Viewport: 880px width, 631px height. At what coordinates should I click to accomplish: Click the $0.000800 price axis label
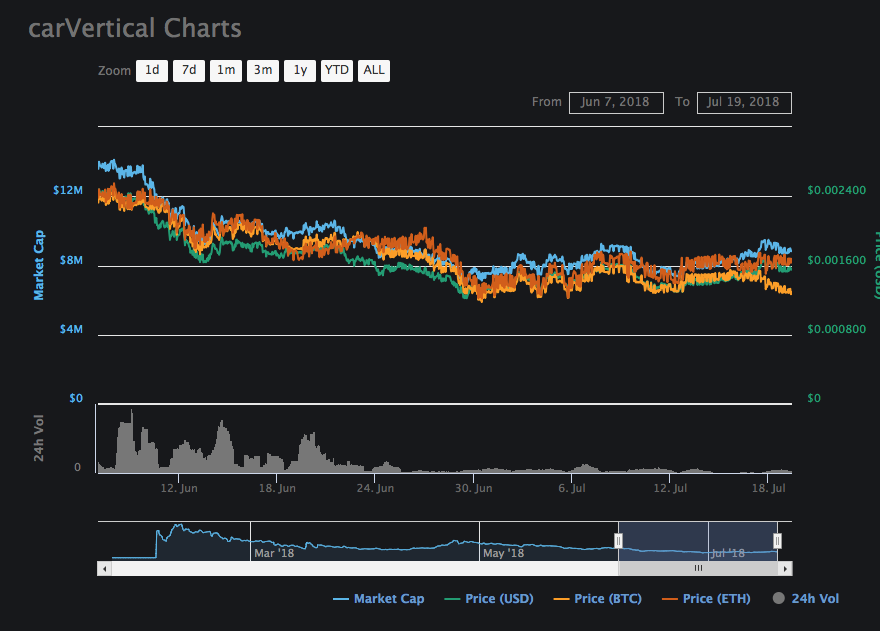836,330
